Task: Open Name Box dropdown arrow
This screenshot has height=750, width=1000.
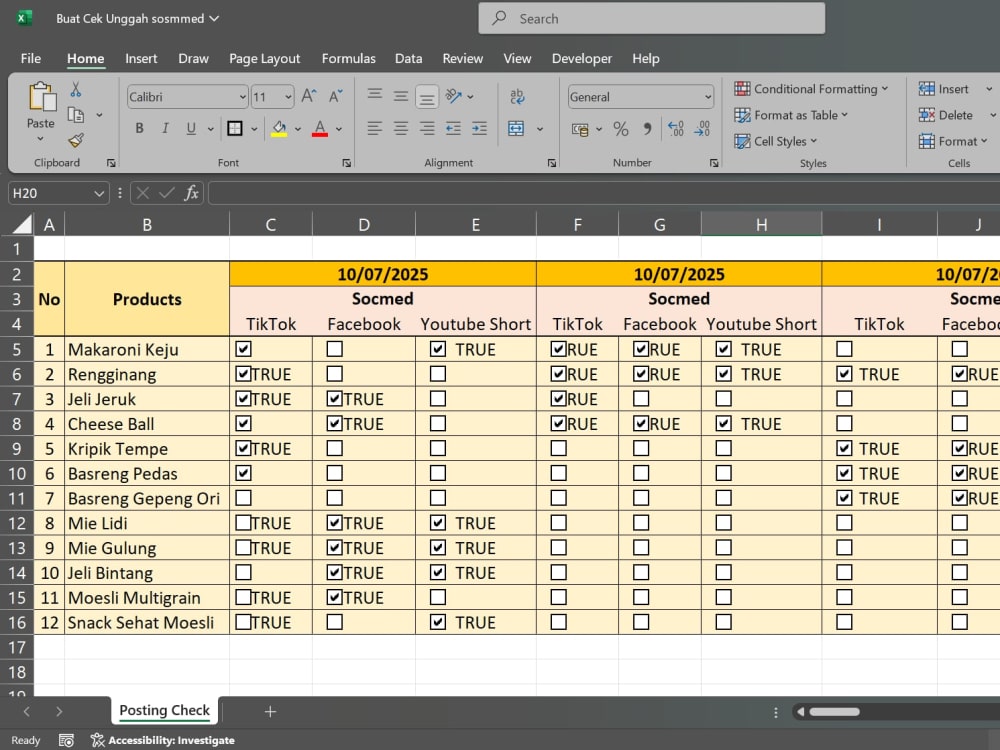Action: click(99, 193)
